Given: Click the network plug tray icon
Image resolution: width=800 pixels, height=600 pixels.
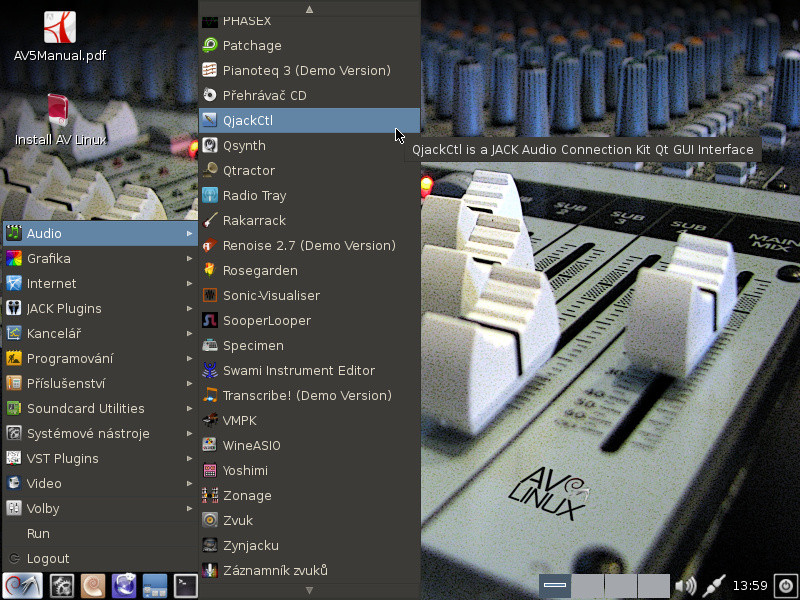Looking at the screenshot, I should point(713,585).
